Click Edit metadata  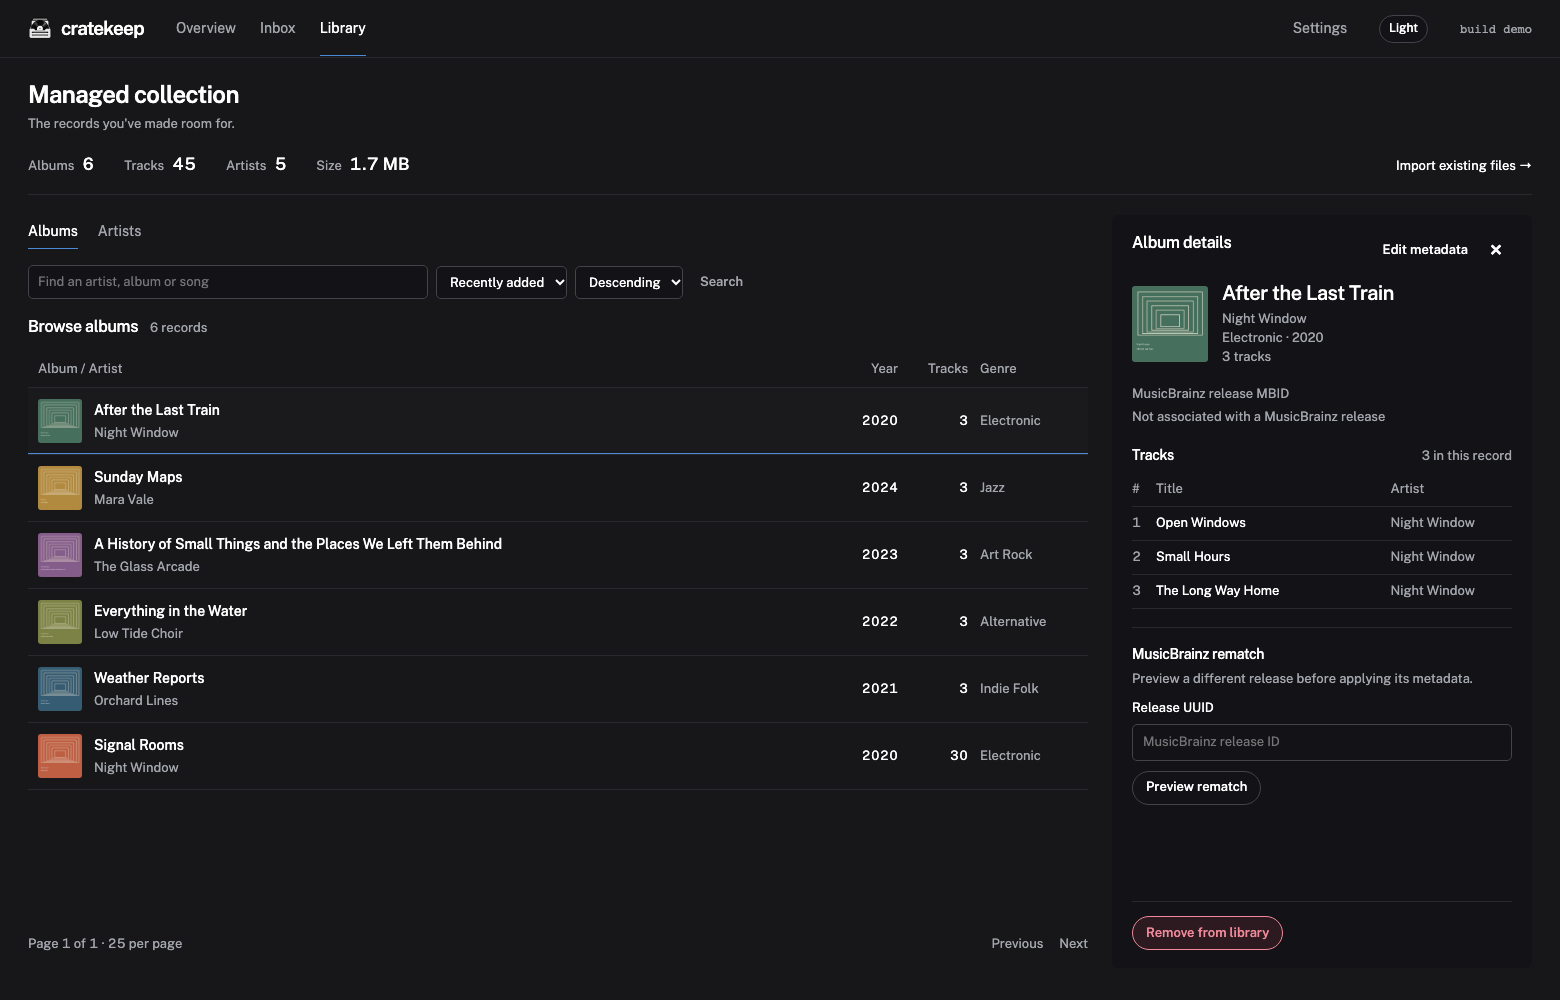coord(1425,250)
